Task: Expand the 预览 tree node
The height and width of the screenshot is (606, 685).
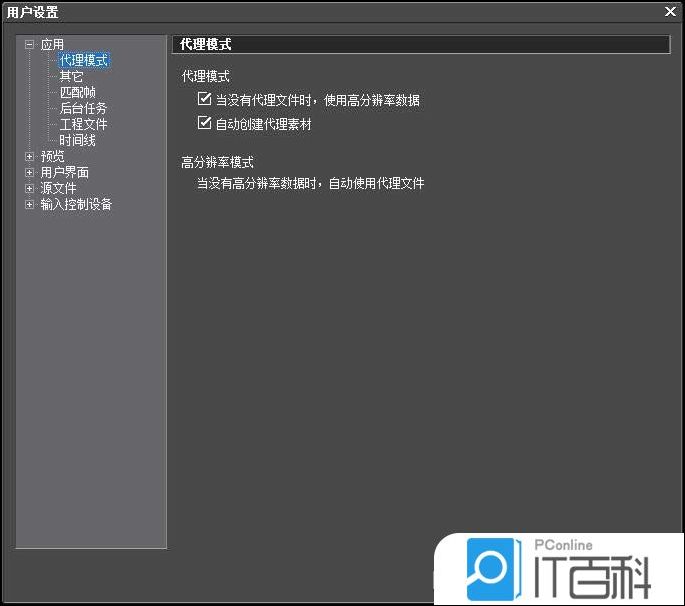Action: tap(29, 156)
